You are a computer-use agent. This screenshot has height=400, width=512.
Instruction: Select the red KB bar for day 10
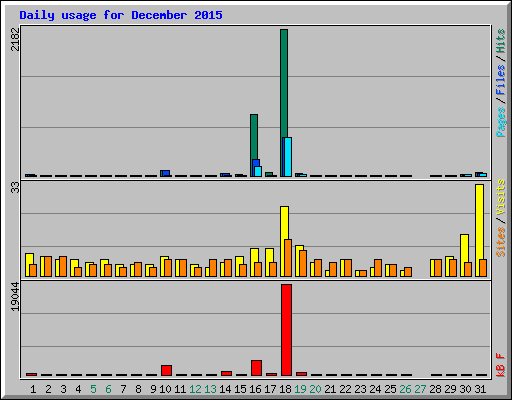click(166, 370)
